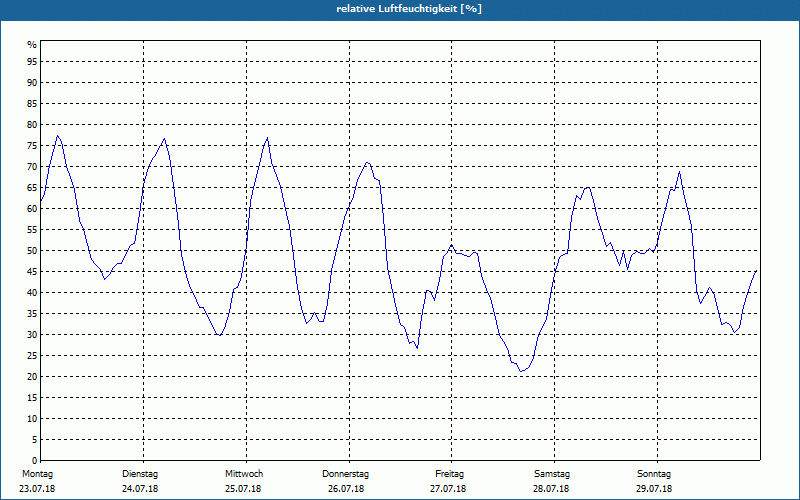Select the date label 26.07.18
Viewport: 800px width, 500px height.
(346, 489)
